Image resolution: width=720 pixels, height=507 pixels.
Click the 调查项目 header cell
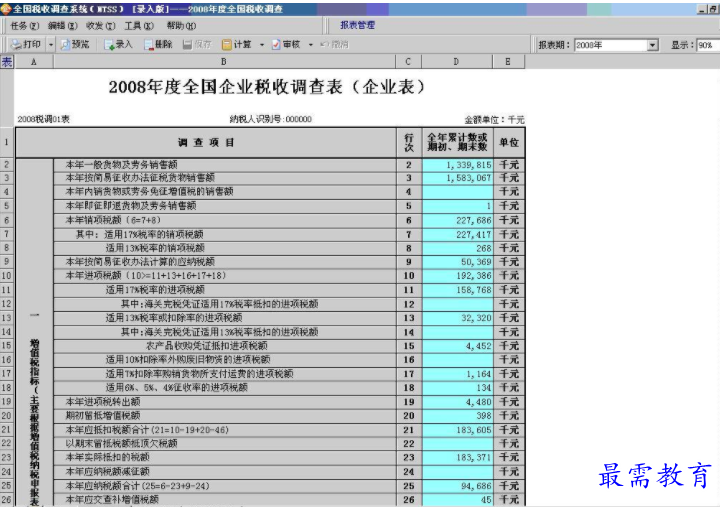[x=206, y=143]
